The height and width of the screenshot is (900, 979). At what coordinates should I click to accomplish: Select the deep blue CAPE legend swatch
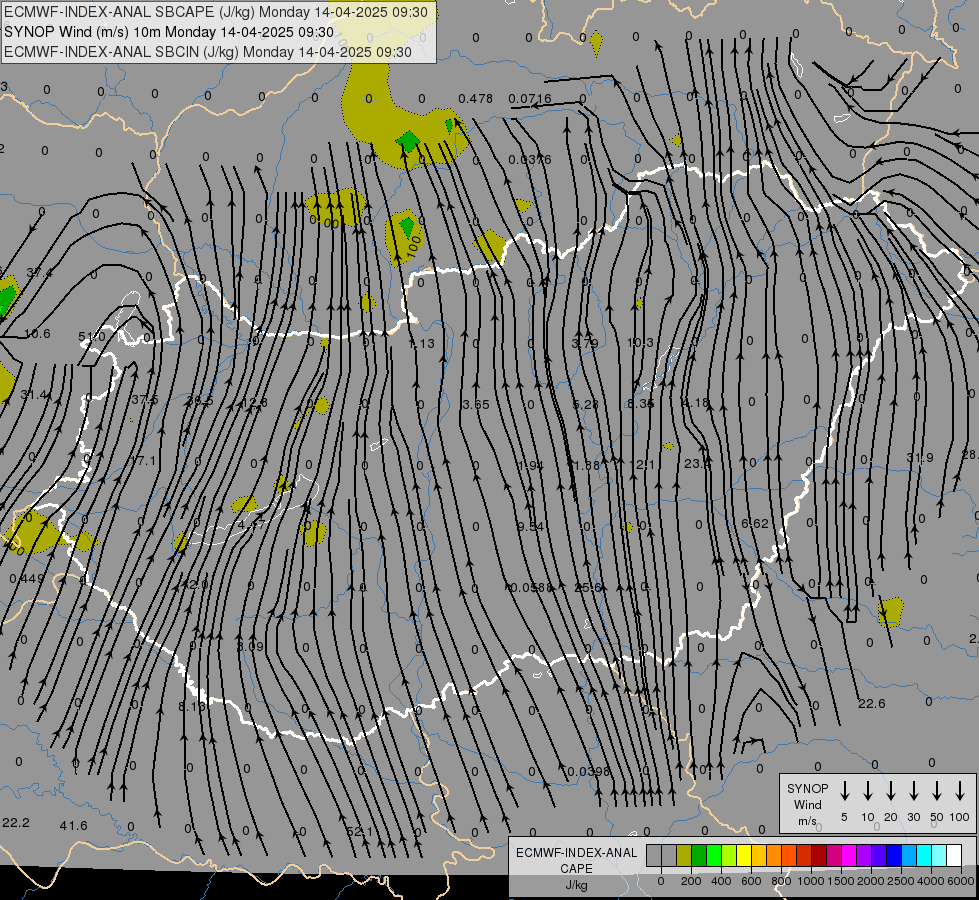tap(893, 856)
